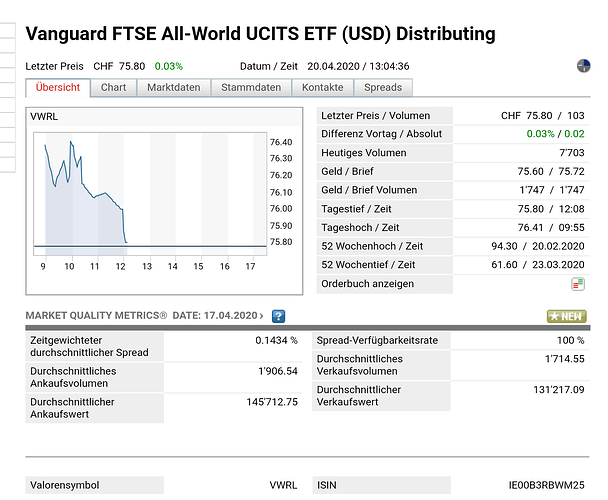The height and width of the screenshot is (500, 608).
Task: Click the Letzter Preis value CHF 75.80 in header
Action: pos(119,66)
